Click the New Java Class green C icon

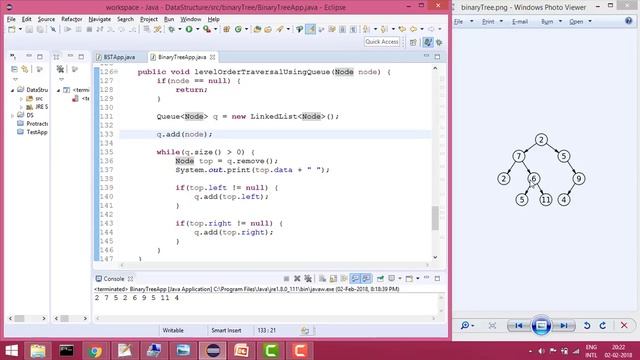click(238, 29)
